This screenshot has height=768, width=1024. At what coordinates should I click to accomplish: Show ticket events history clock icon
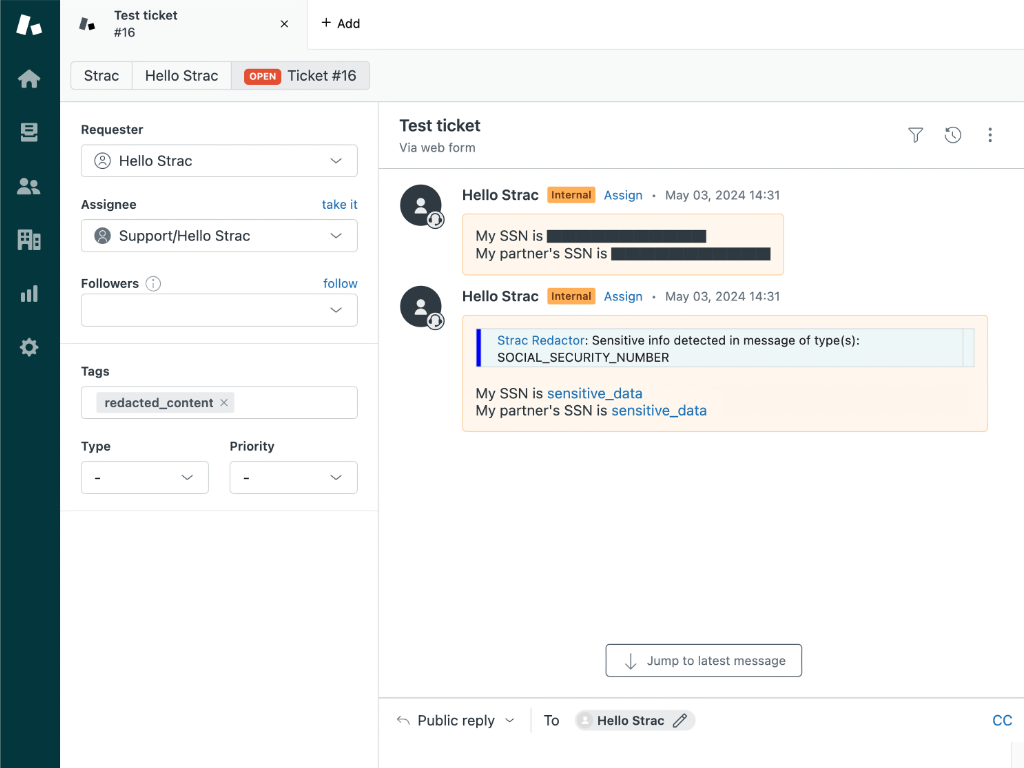(x=953, y=135)
